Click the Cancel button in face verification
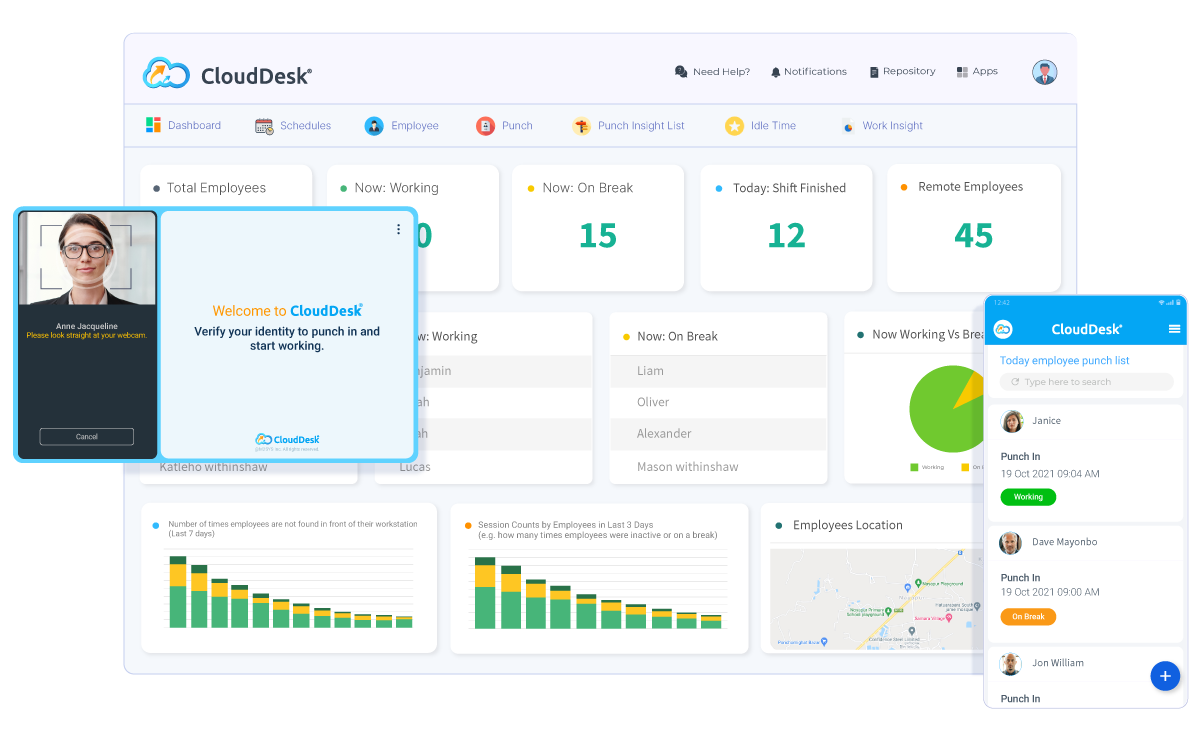The image size is (1200, 740). pyautogui.click(x=87, y=436)
